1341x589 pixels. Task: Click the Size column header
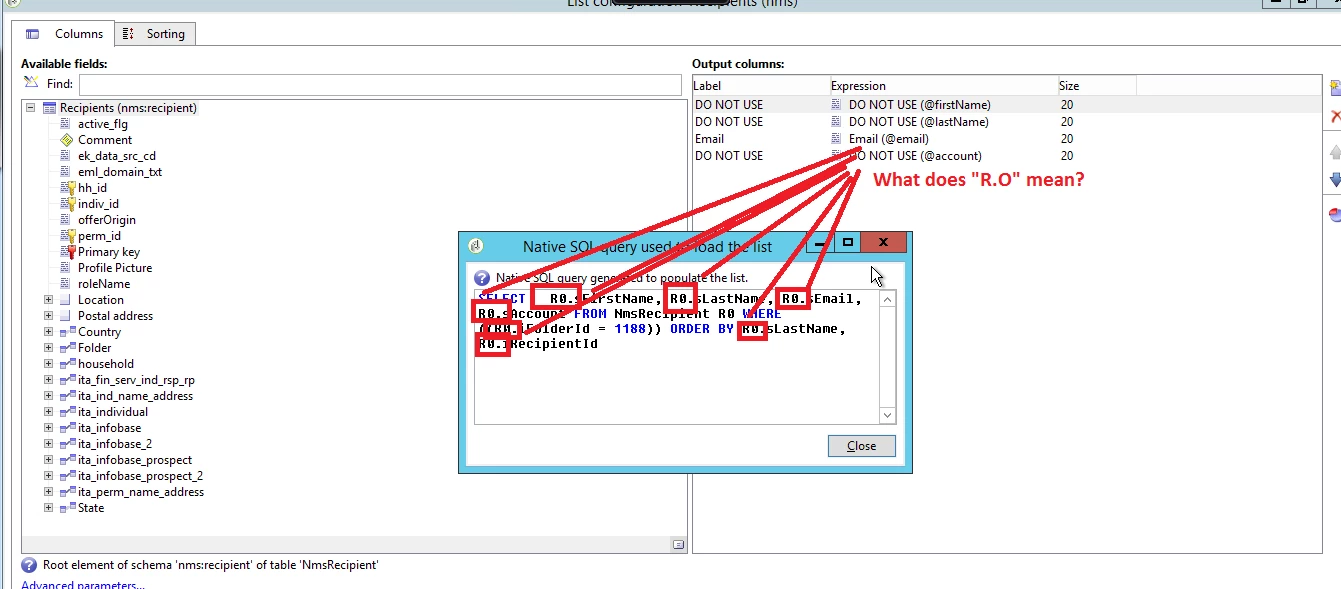click(x=1097, y=86)
